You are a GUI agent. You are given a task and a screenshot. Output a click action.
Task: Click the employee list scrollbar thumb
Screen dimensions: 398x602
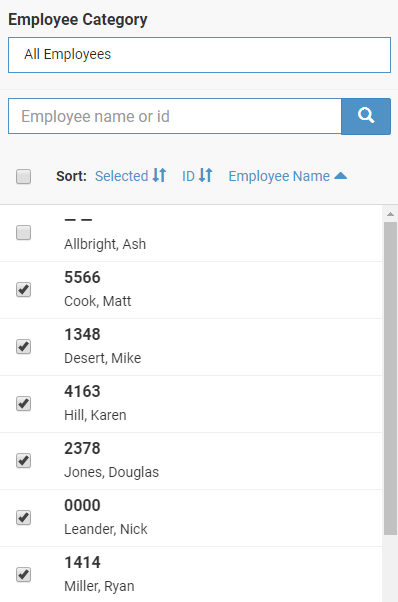(x=390, y=378)
